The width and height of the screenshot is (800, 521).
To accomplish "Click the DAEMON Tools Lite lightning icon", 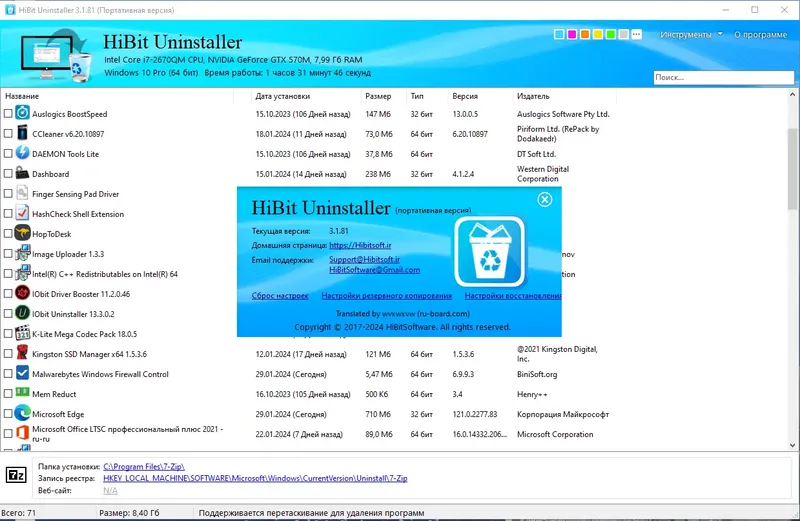I will pyautogui.click(x=22, y=153).
